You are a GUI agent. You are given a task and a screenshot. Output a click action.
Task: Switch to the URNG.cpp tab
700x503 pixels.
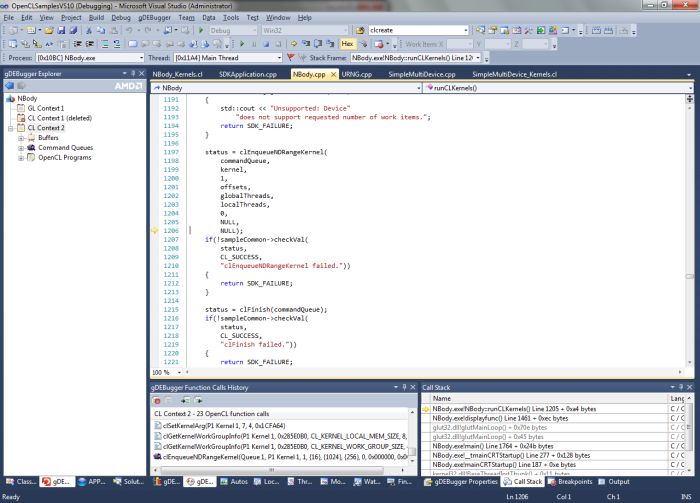coord(357,74)
